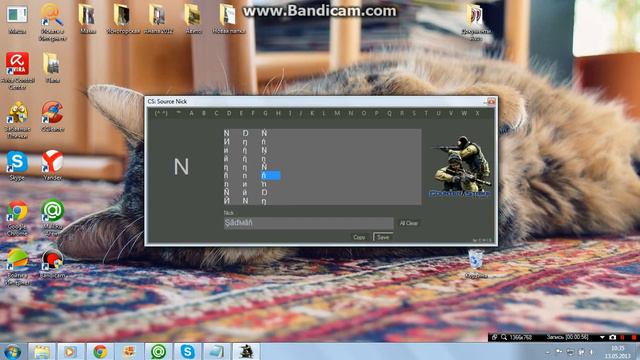Select the letter G tab in Nick window
The width and height of the screenshot is (640, 360).
tap(265, 113)
